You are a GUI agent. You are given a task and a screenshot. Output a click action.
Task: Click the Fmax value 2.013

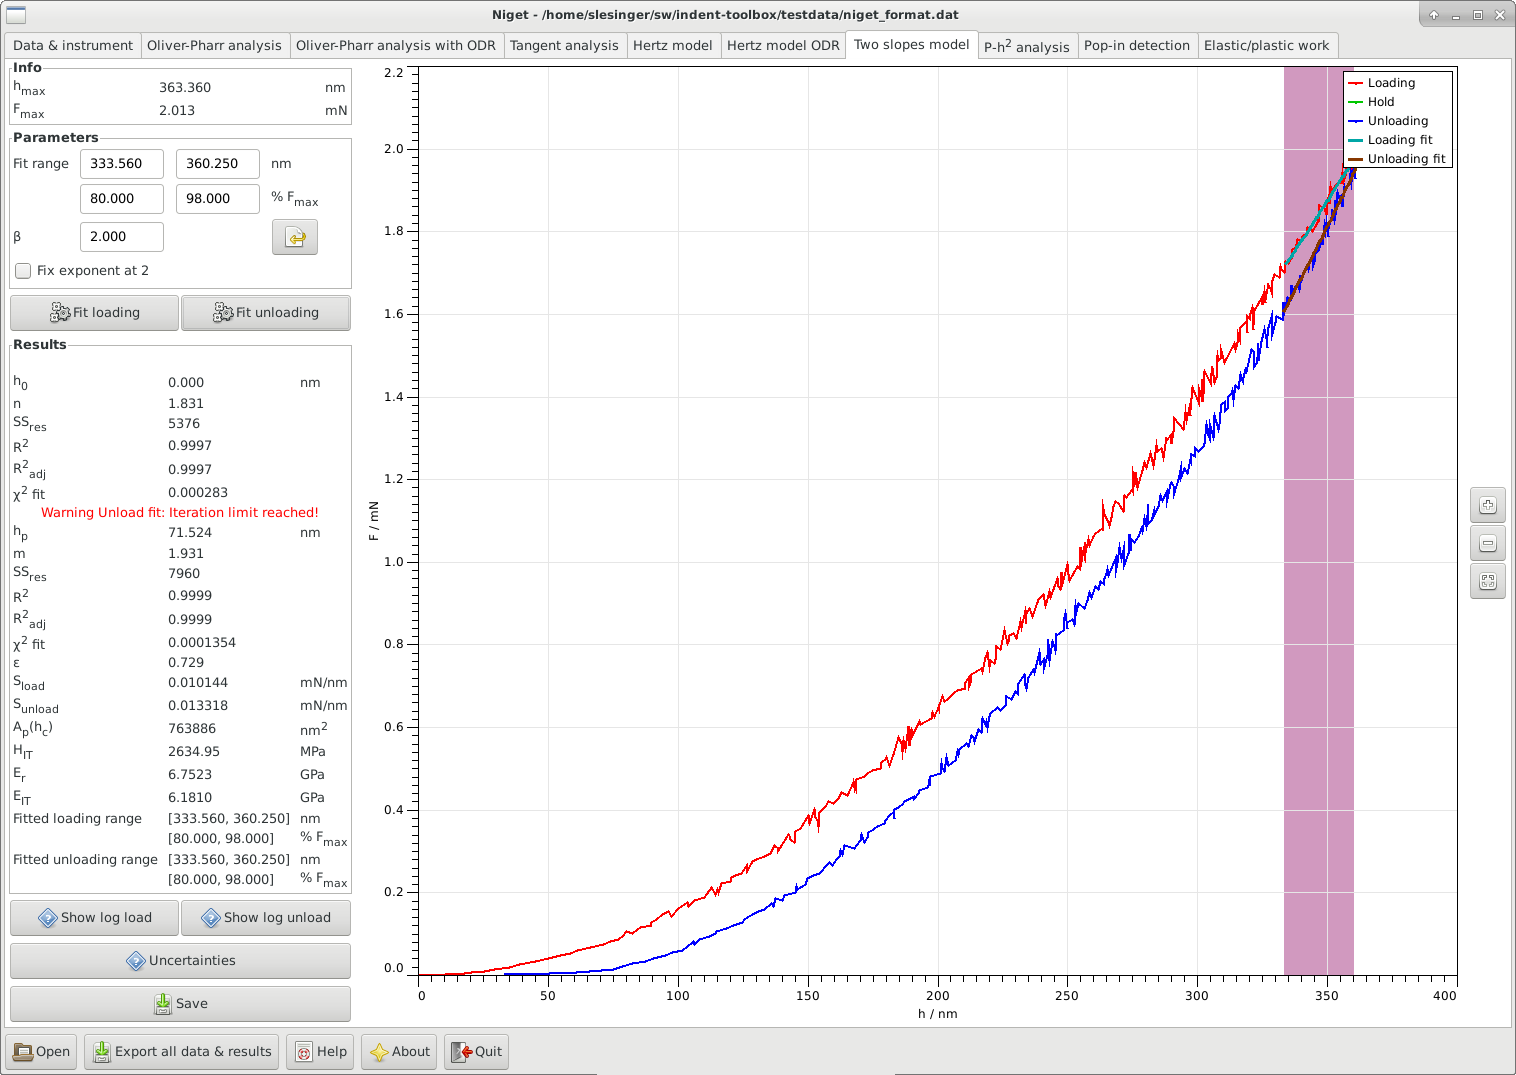click(x=177, y=111)
